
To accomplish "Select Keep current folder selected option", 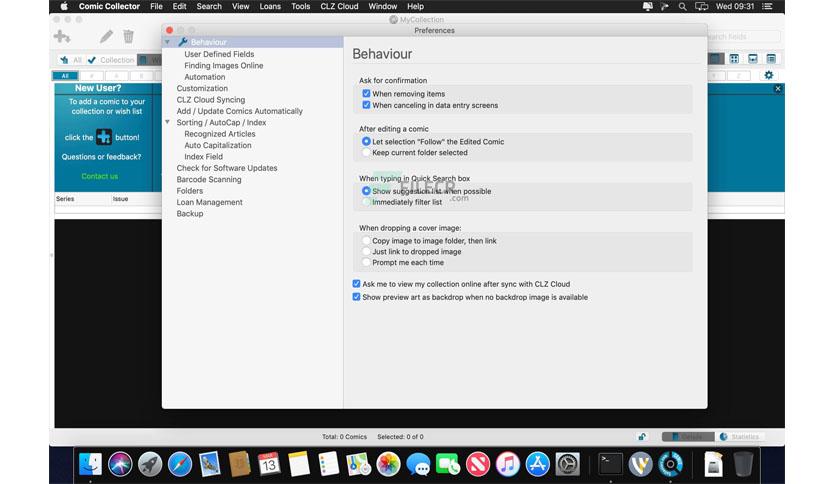I will pos(366,152).
